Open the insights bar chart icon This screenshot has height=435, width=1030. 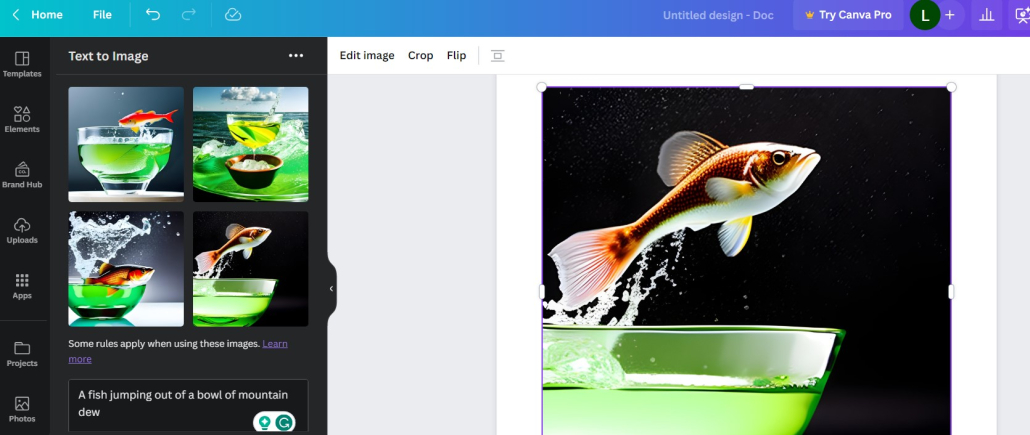(x=986, y=15)
